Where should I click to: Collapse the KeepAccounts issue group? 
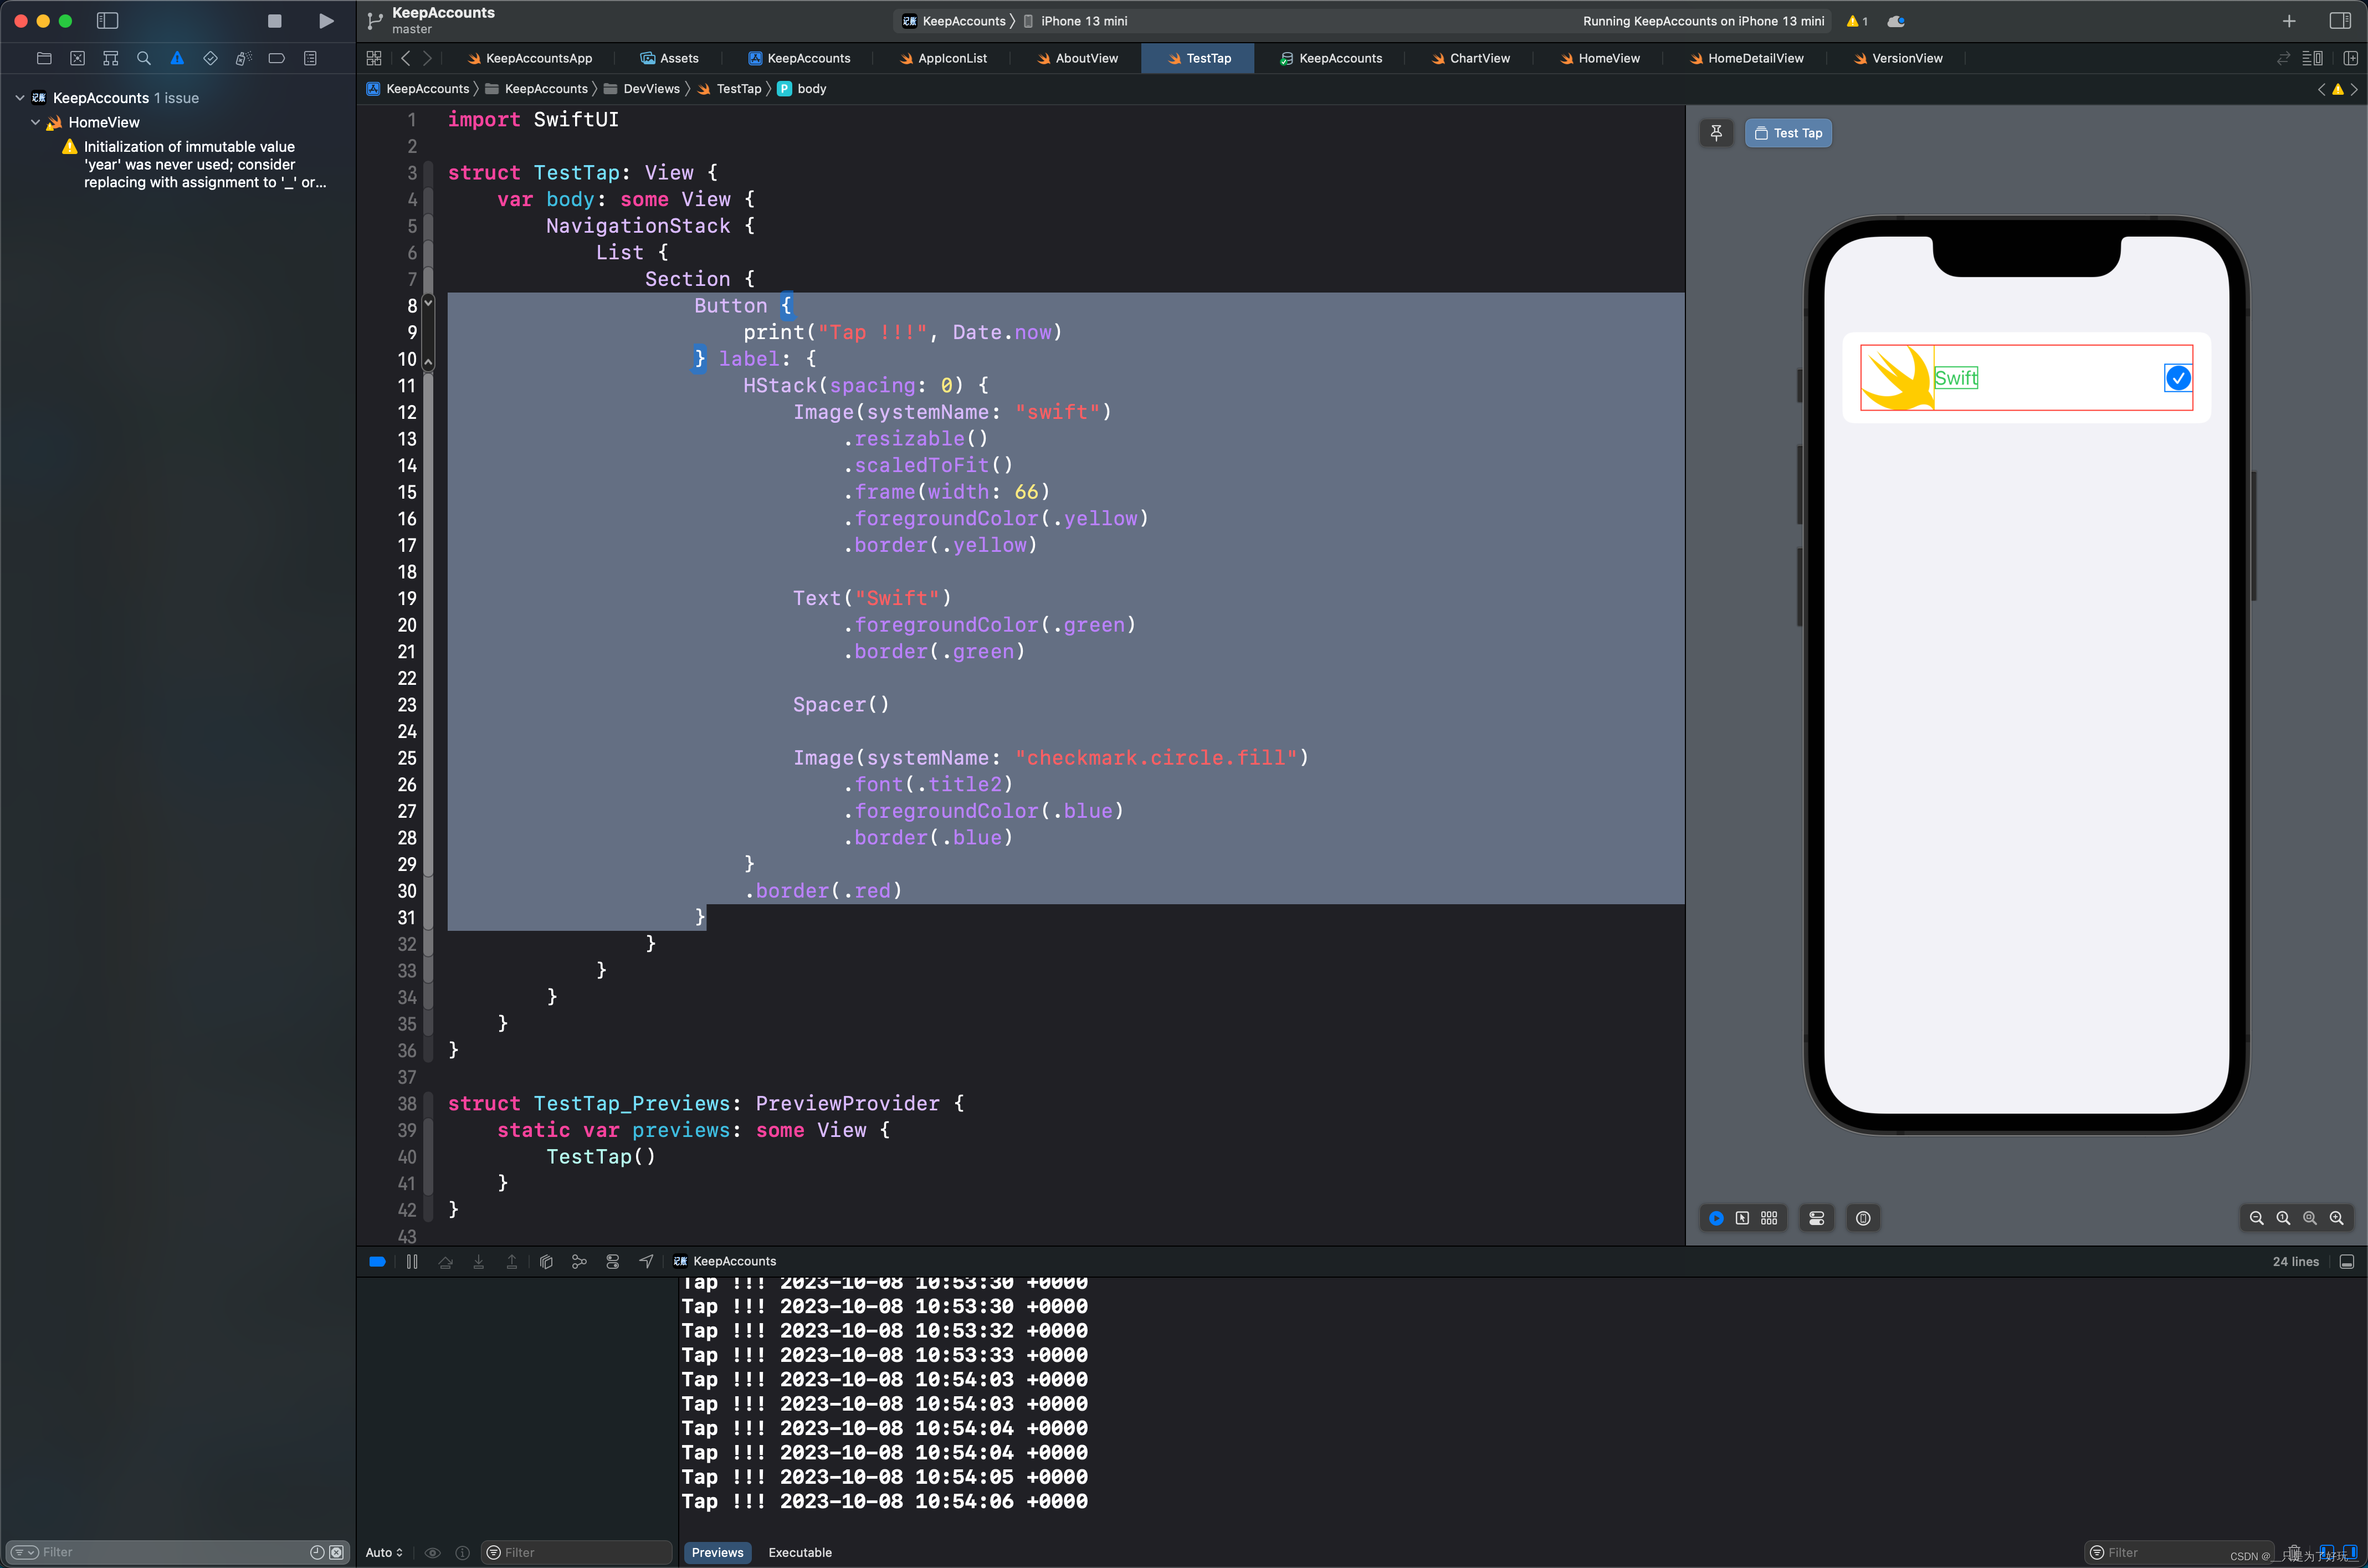(x=20, y=98)
